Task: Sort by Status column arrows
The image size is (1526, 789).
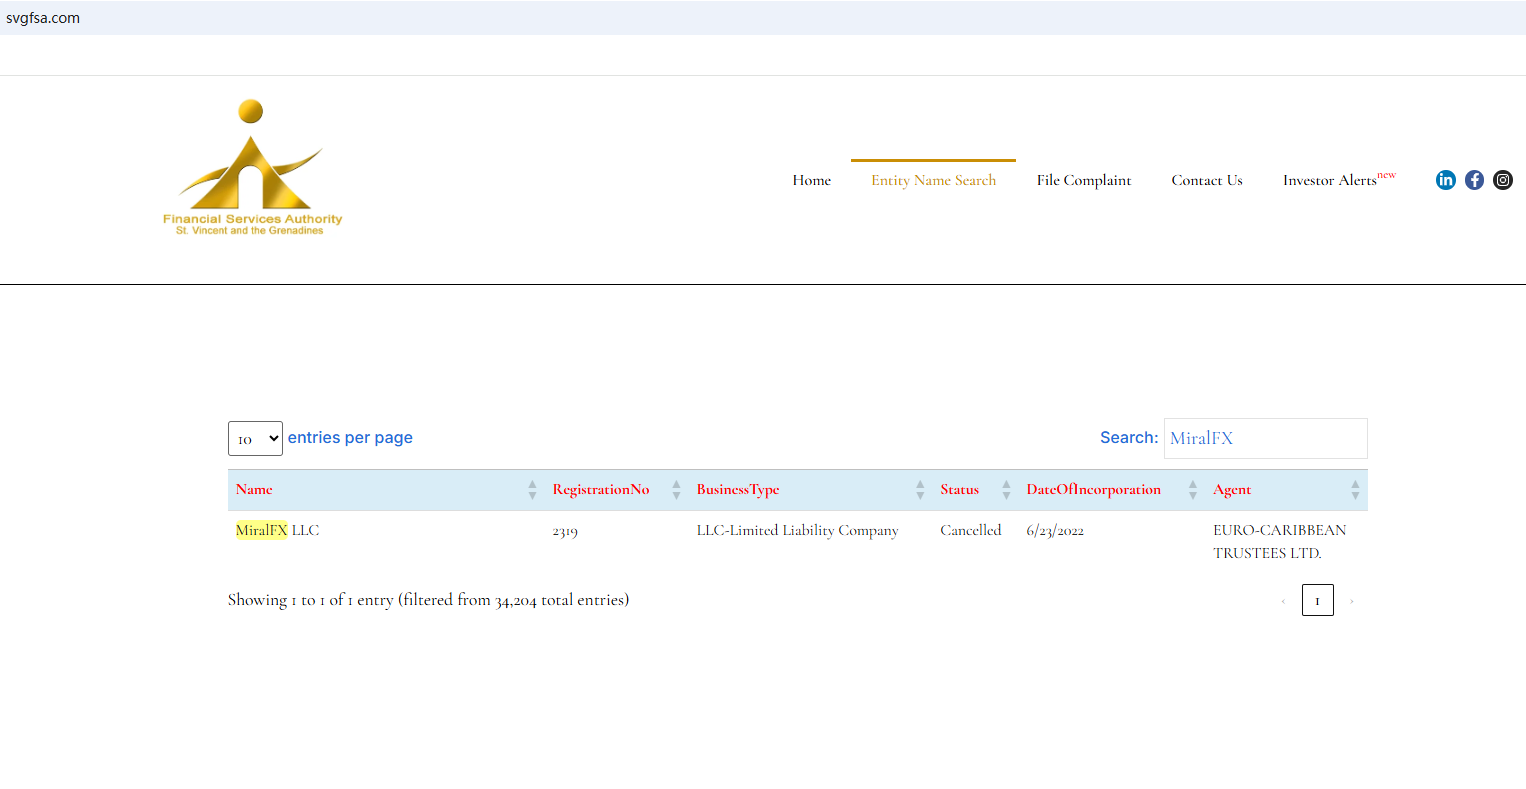Action: [1006, 490]
